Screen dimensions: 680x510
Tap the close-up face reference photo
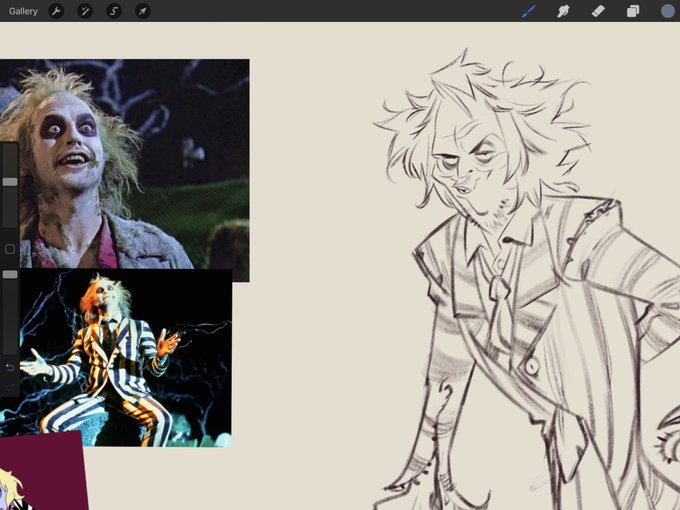[124, 164]
